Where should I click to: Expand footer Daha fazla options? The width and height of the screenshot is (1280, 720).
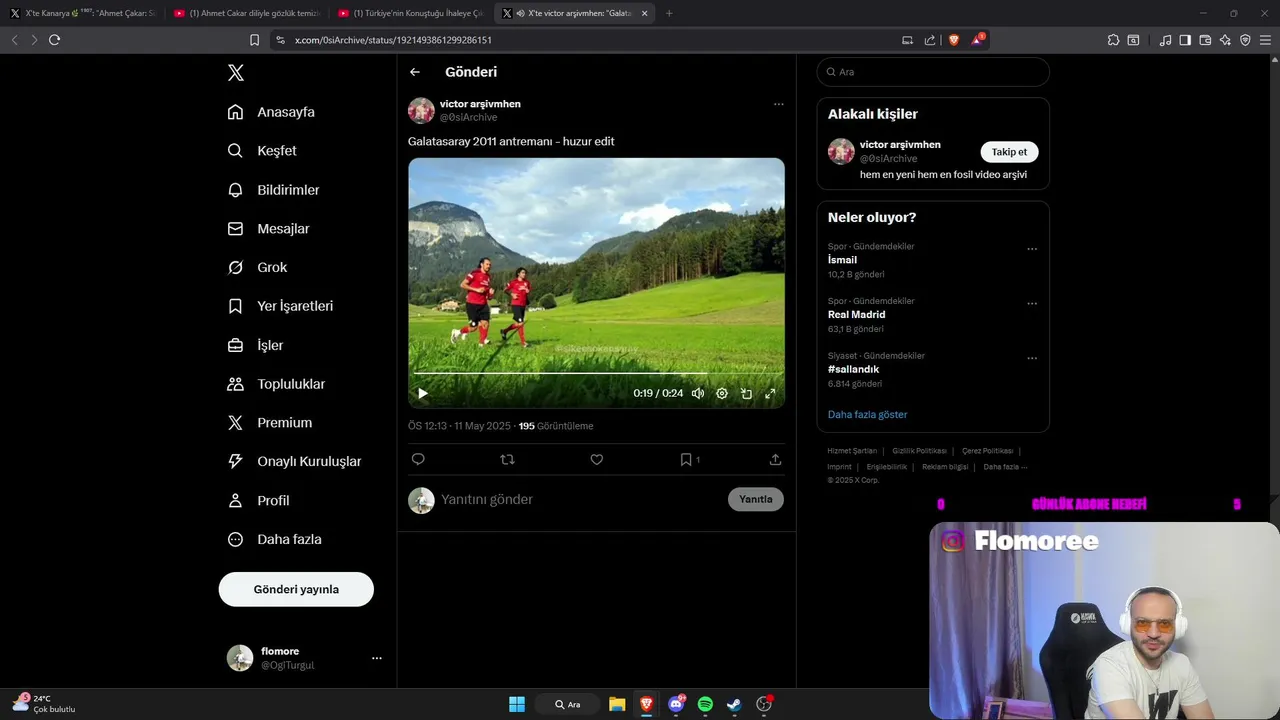[x=1005, y=466]
